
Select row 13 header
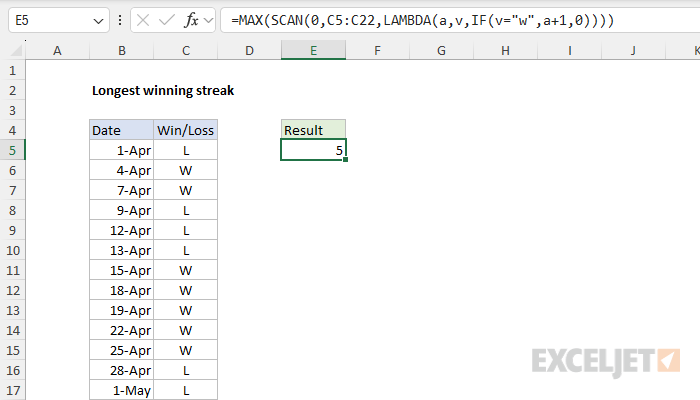point(12,310)
